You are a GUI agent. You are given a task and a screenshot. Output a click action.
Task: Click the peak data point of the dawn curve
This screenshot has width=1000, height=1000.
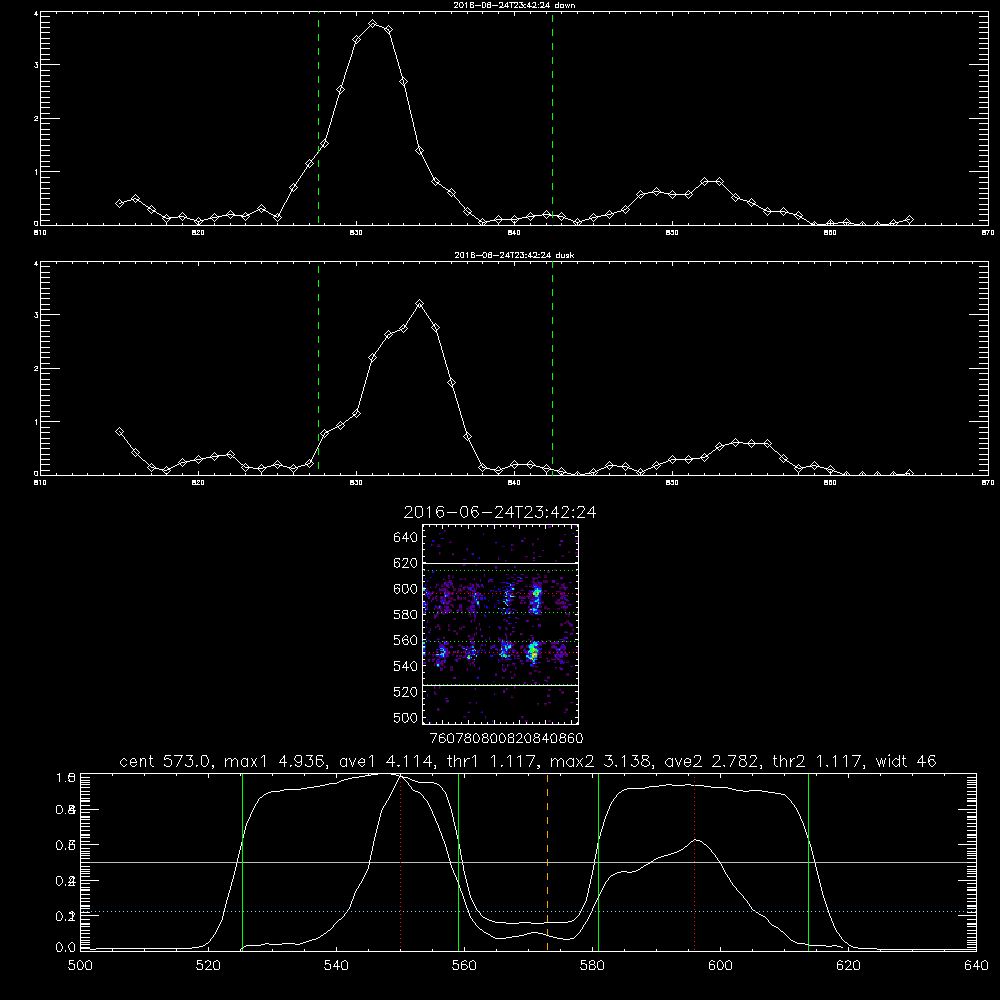[372, 24]
